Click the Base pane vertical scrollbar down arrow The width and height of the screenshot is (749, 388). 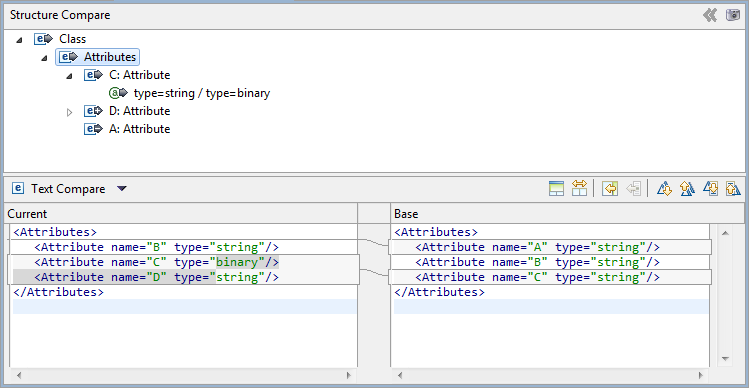725,358
